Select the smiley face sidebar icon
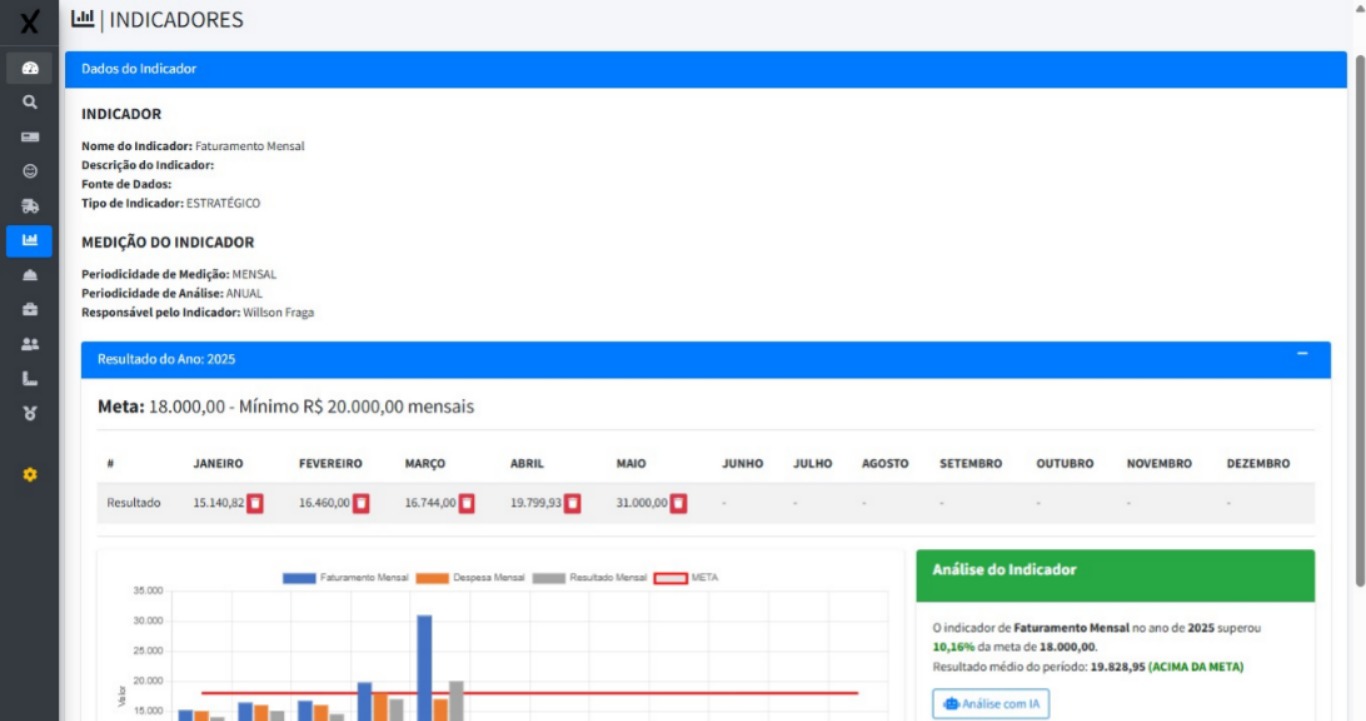Screen dimensions: 1366x721 point(29,171)
